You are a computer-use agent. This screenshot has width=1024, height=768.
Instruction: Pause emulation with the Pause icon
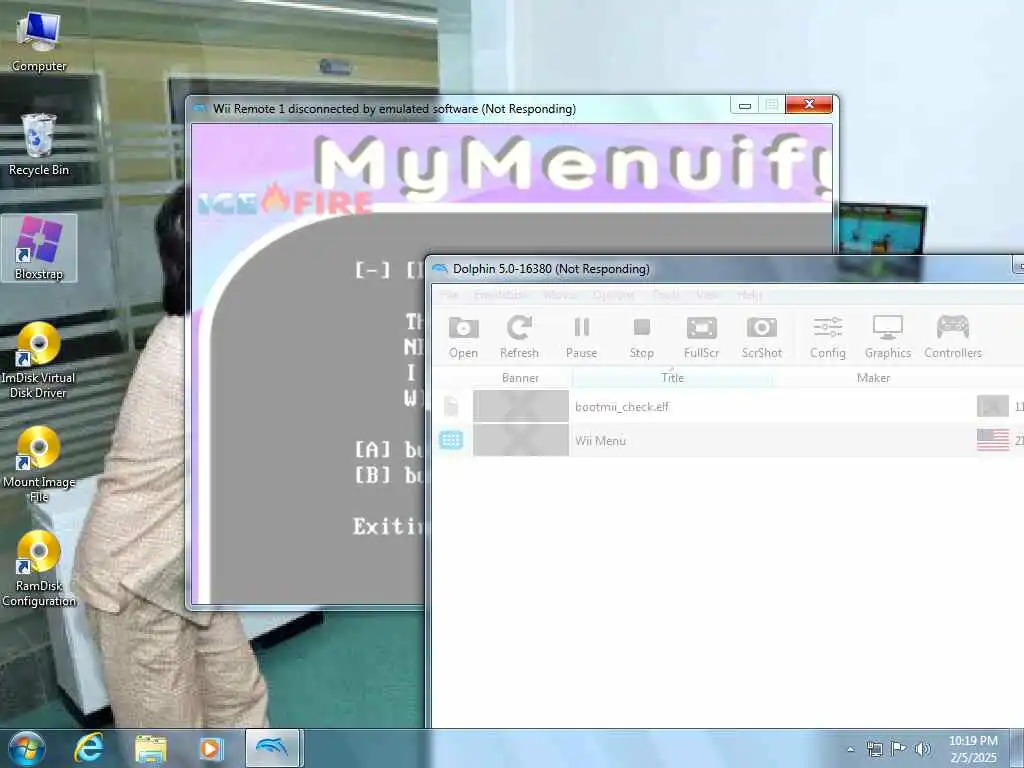(581, 337)
